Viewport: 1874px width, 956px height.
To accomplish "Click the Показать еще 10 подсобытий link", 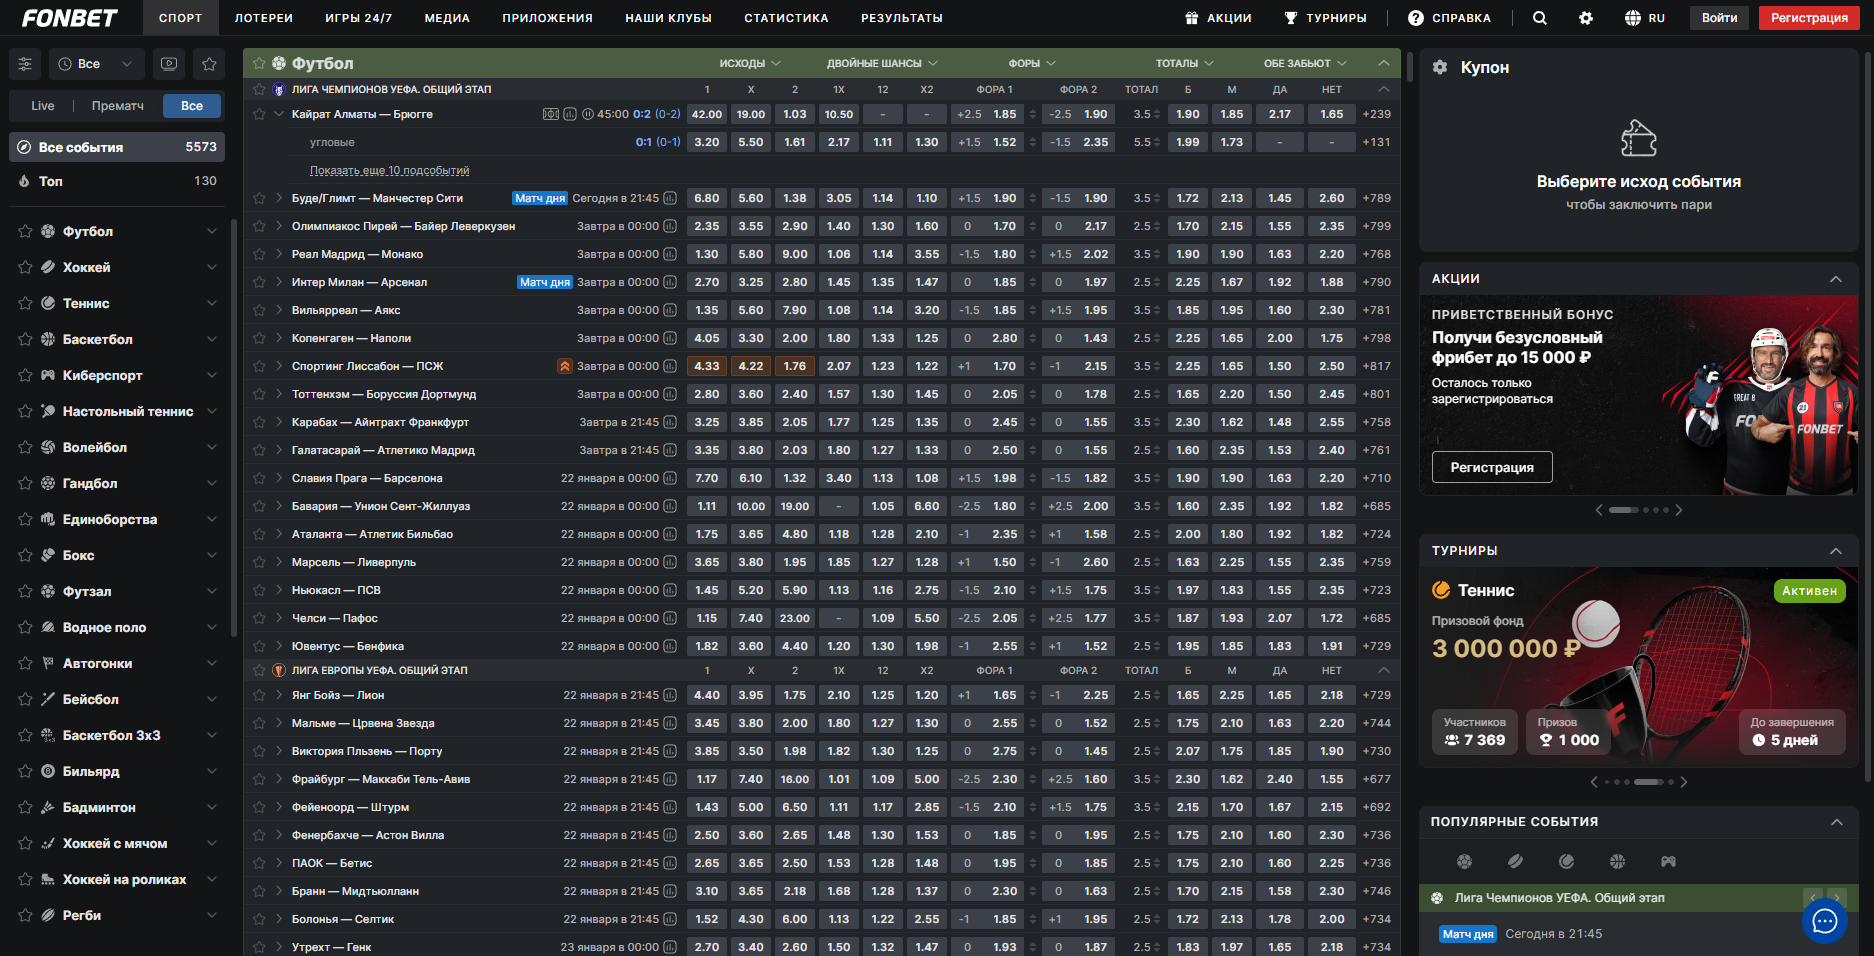I will click(389, 170).
